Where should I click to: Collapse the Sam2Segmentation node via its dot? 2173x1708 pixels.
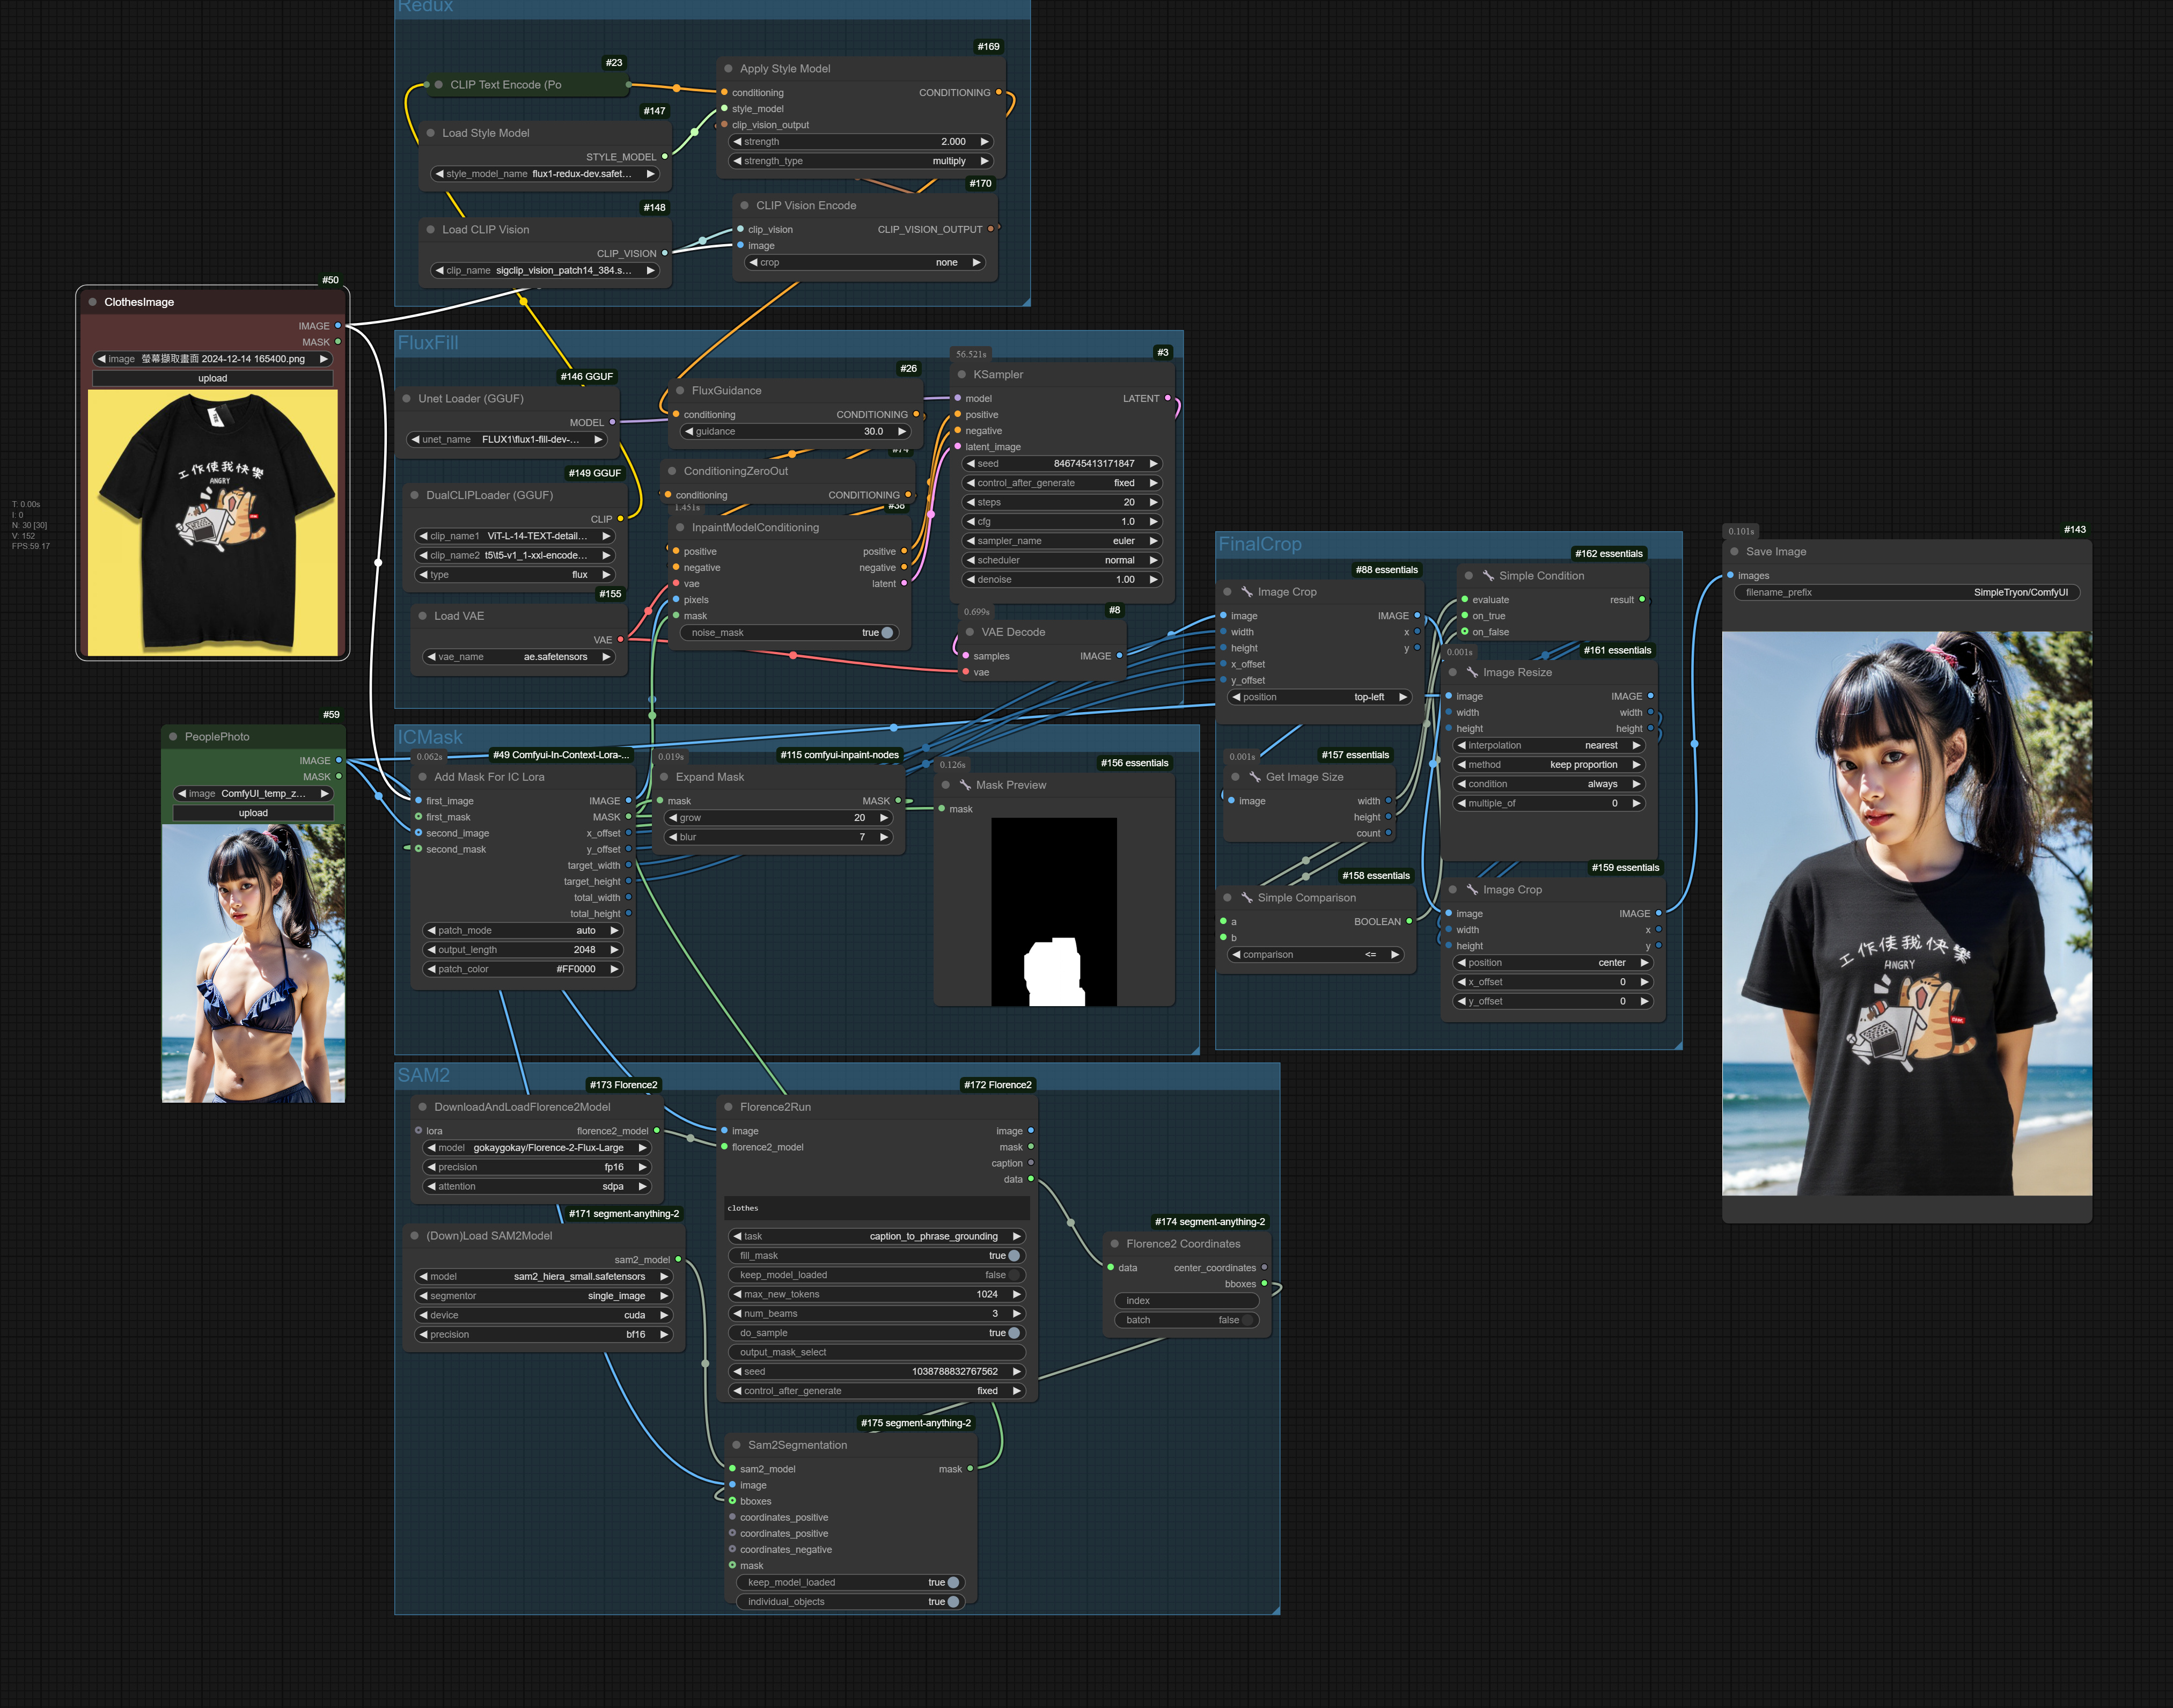tap(737, 1445)
